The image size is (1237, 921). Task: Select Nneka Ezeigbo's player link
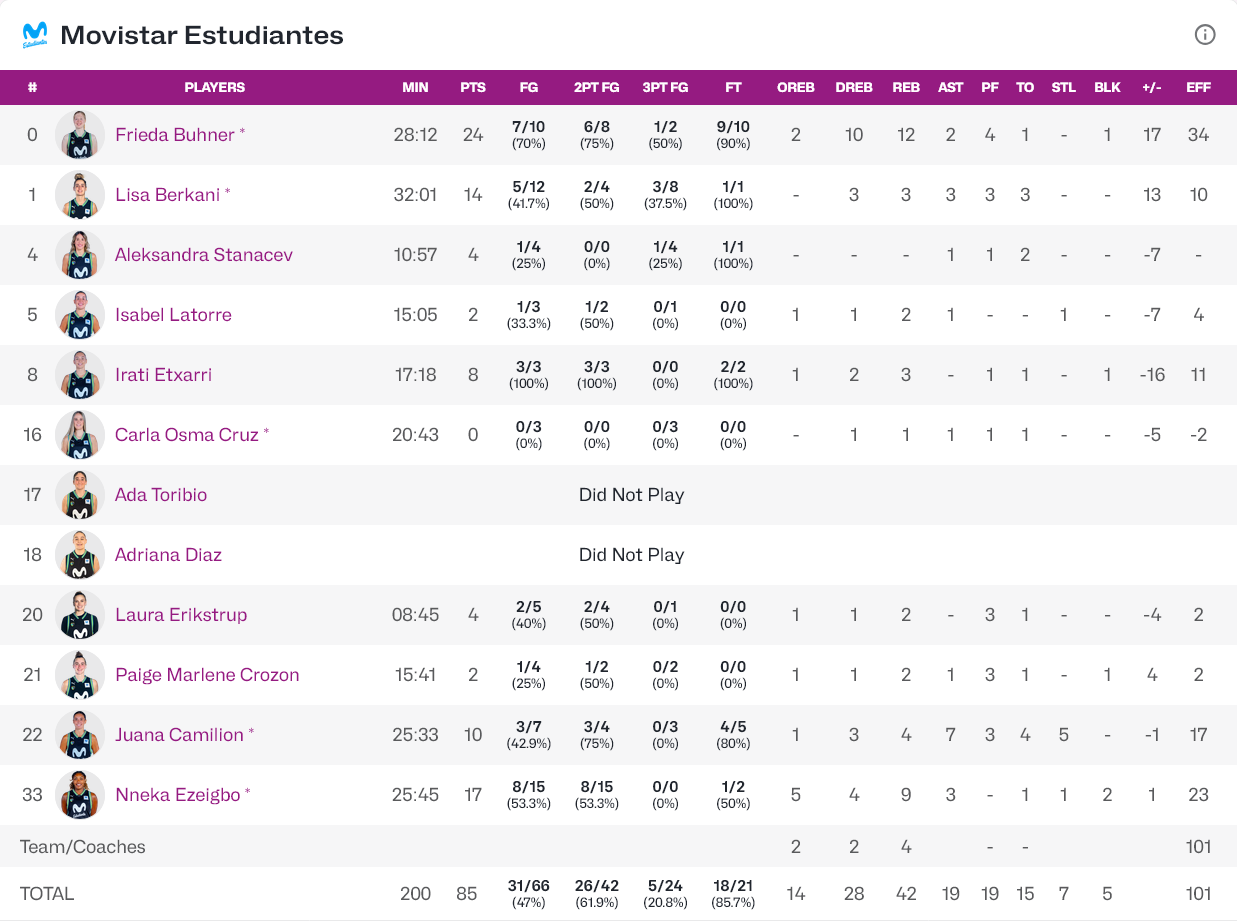(177, 795)
